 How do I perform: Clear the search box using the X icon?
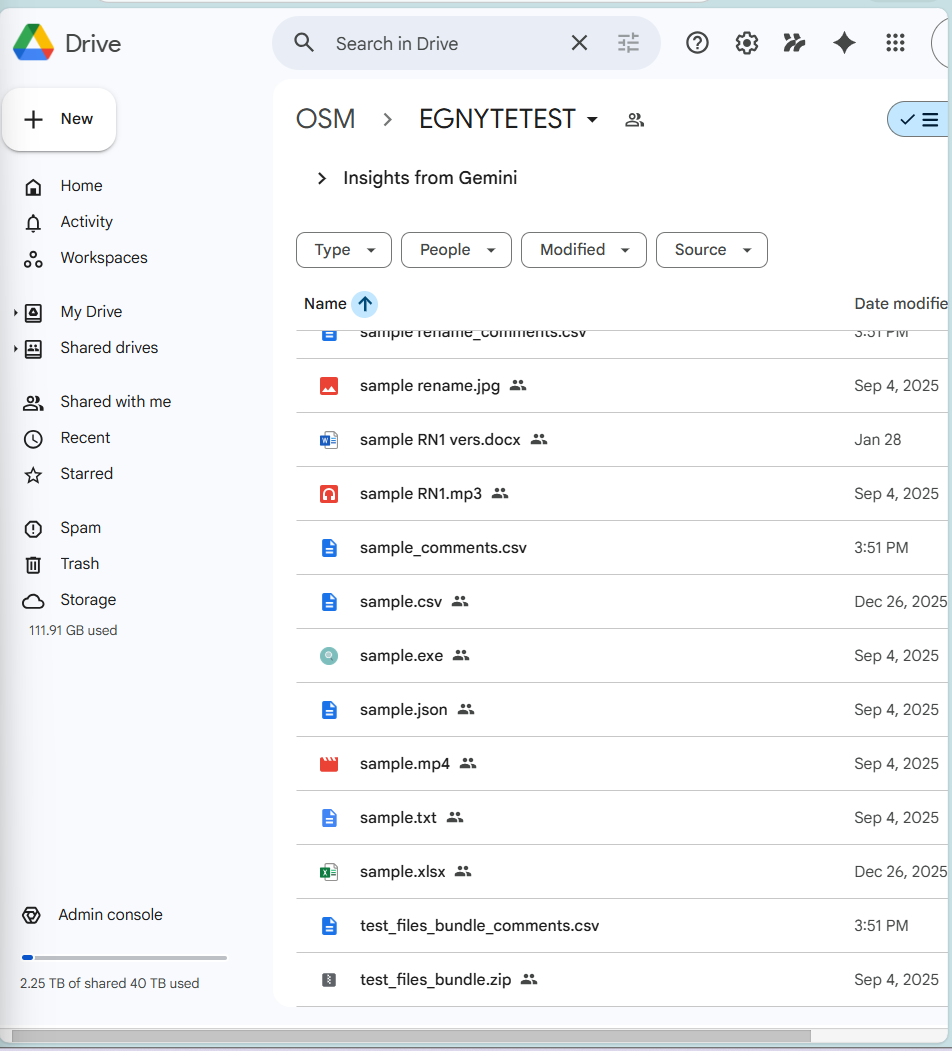pos(579,43)
